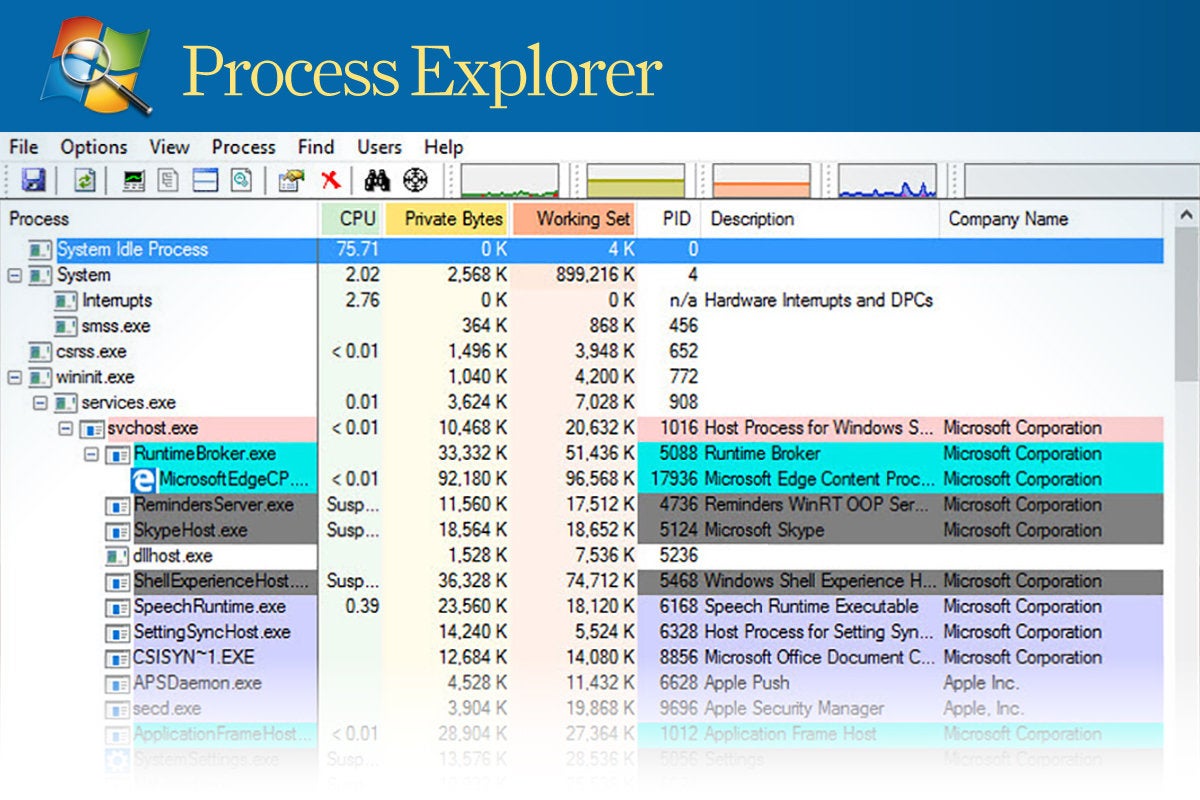The width and height of the screenshot is (1200, 800).
Task: Open the Help menu
Action: [444, 147]
